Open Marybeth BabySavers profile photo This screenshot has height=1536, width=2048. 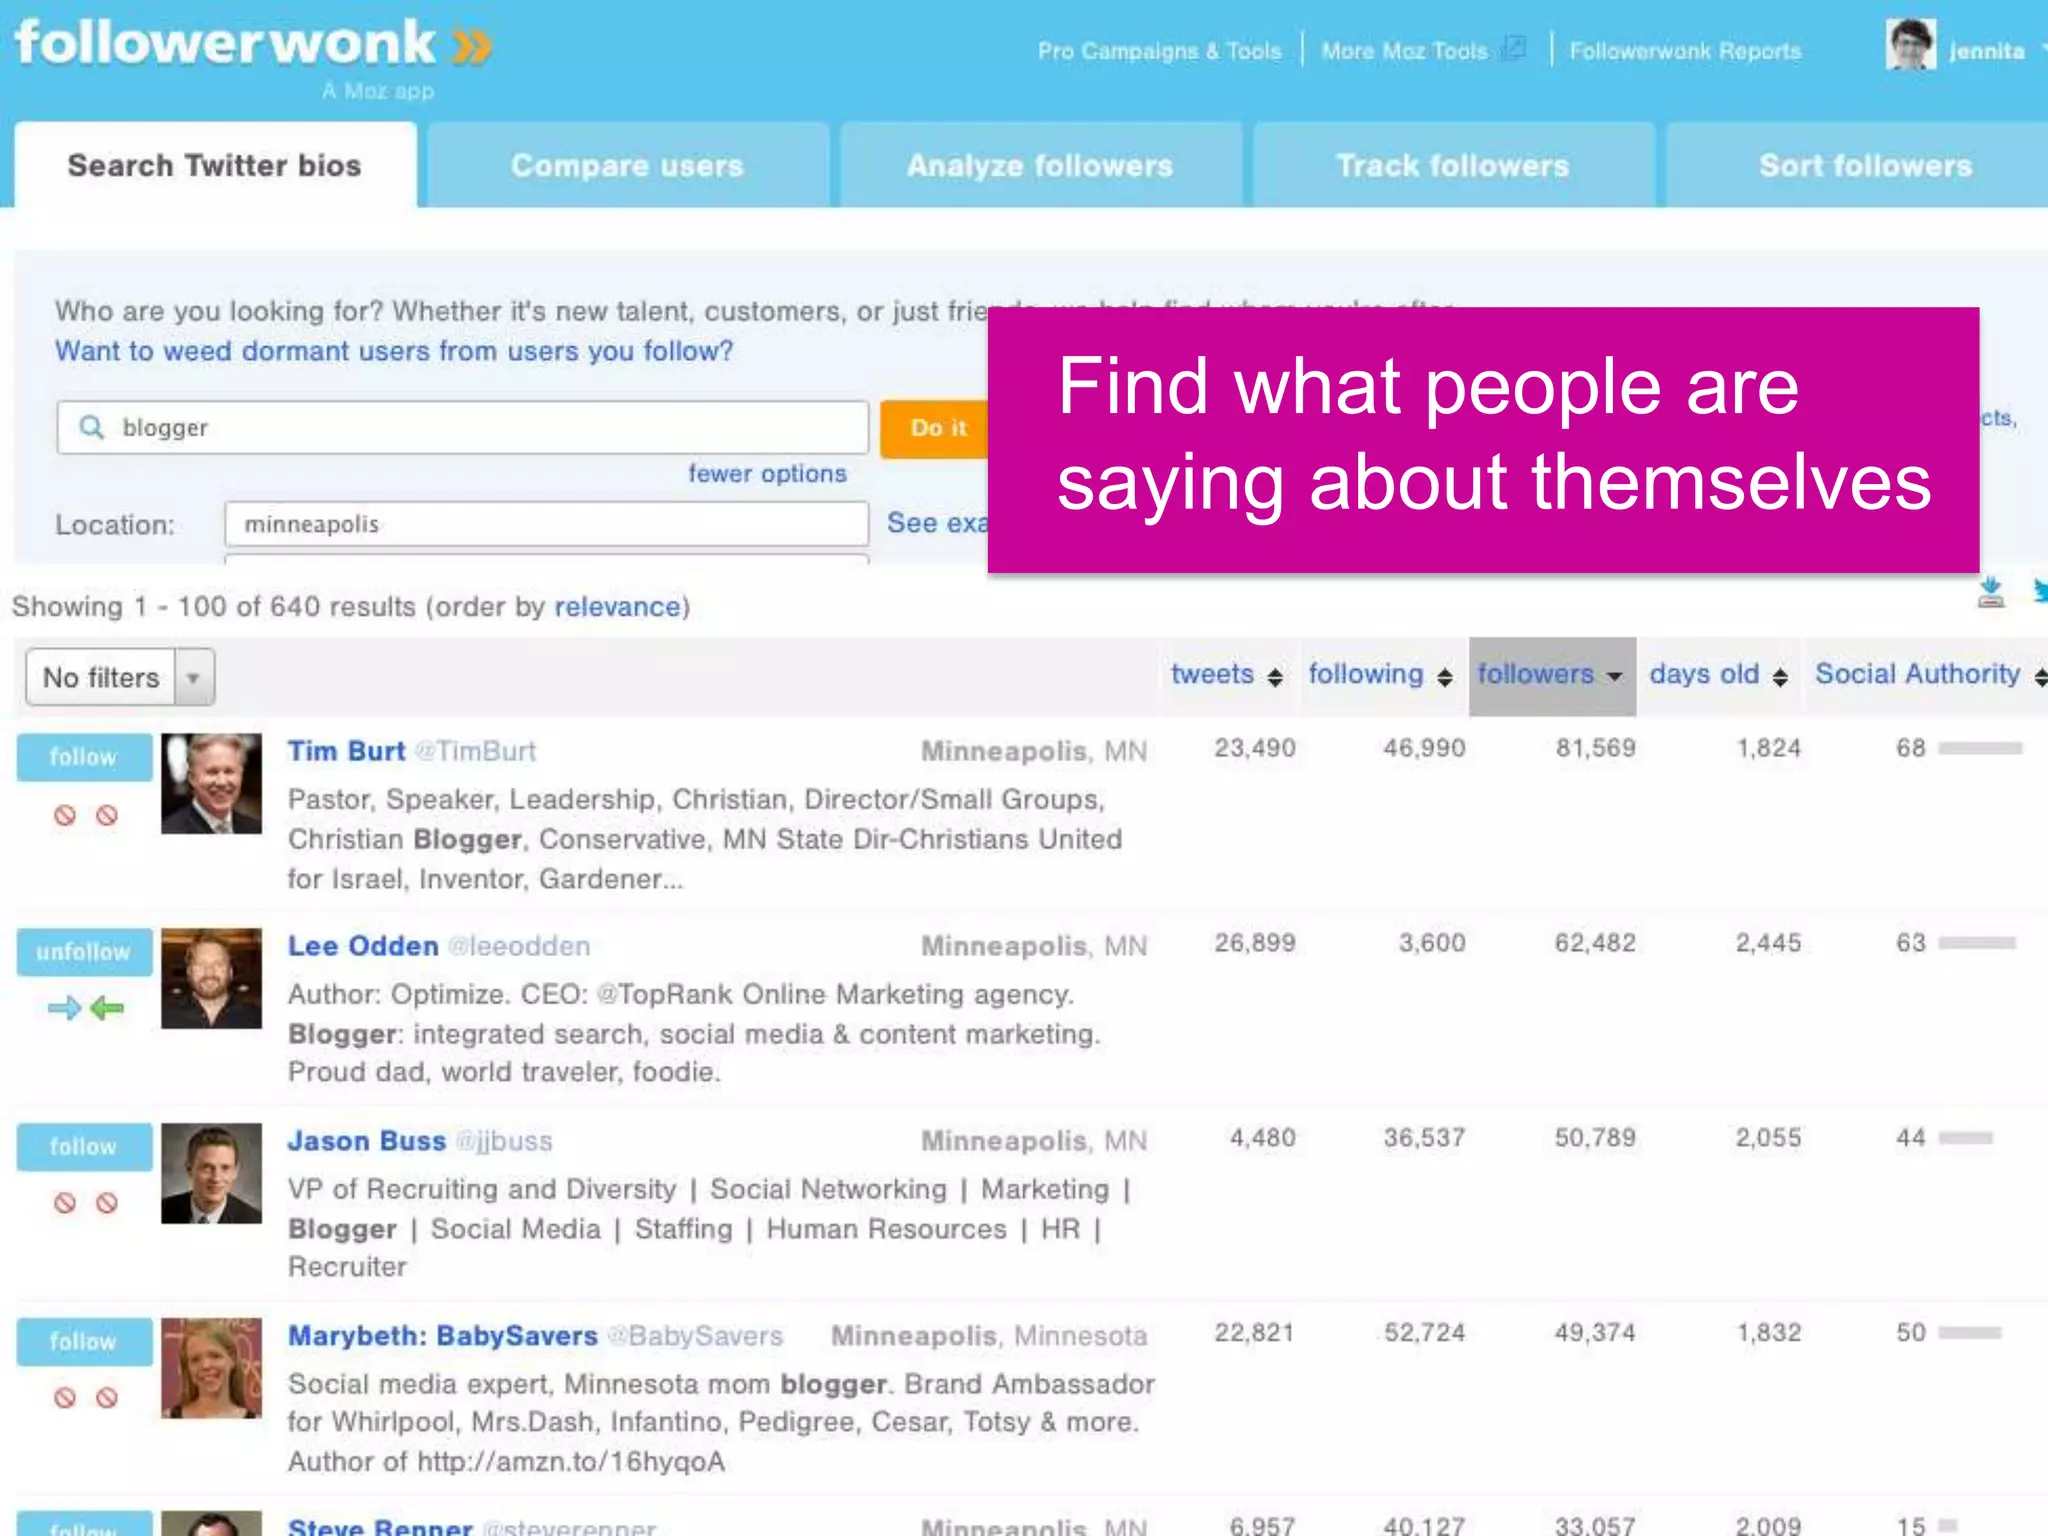click(x=211, y=1368)
